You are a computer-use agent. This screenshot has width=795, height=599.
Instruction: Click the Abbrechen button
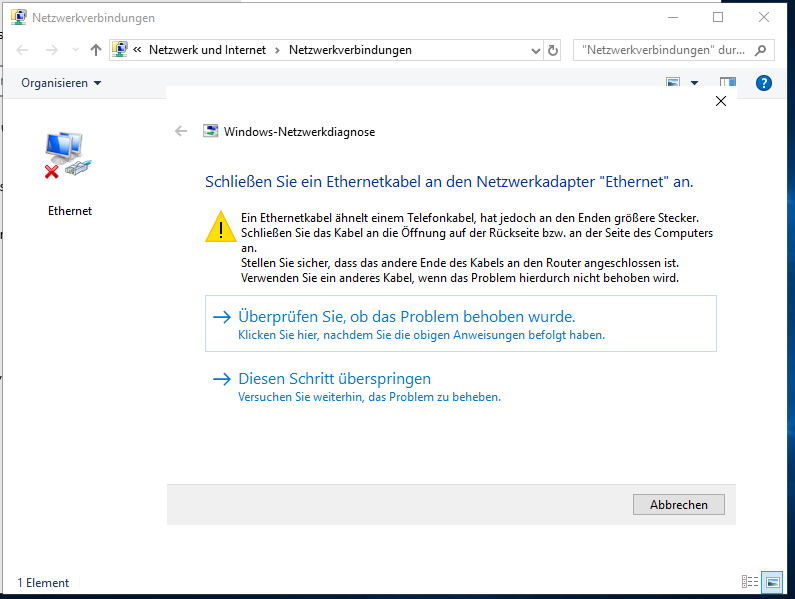[x=678, y=505]
